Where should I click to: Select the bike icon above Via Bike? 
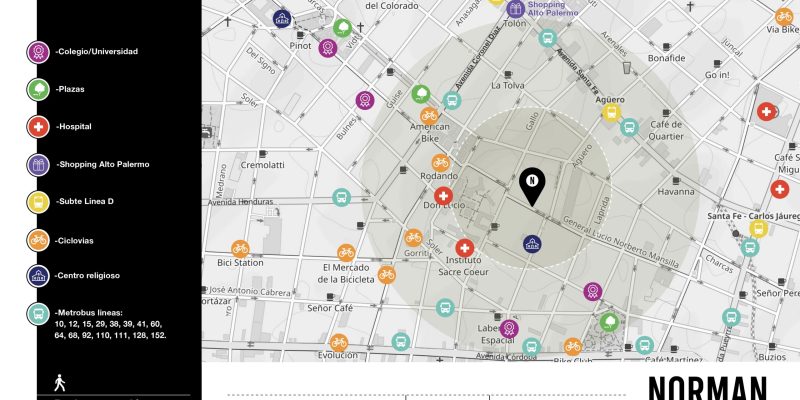[x=784, y=15]
